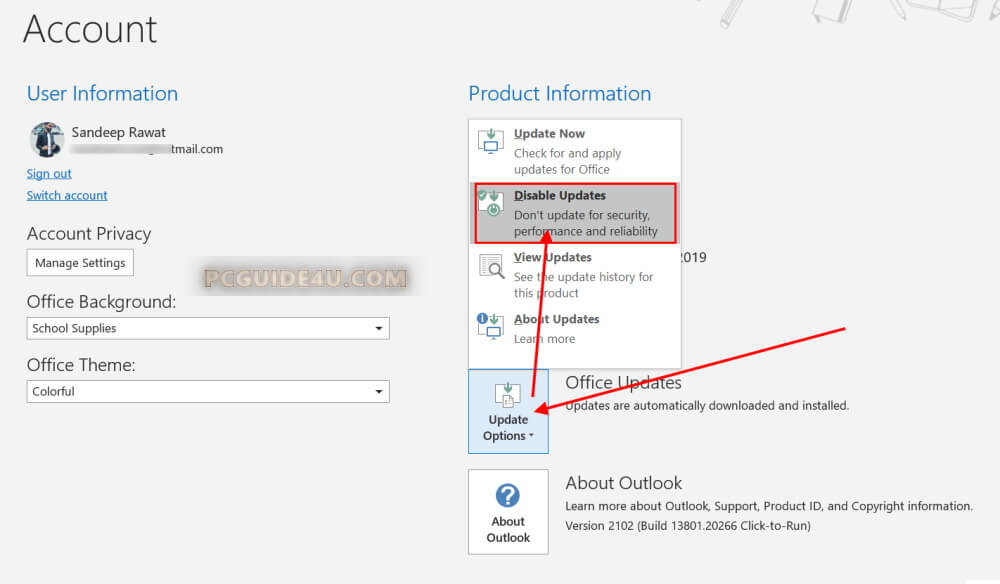
Task: Click the About Updates info icon
Action: [x=490, y=327]
